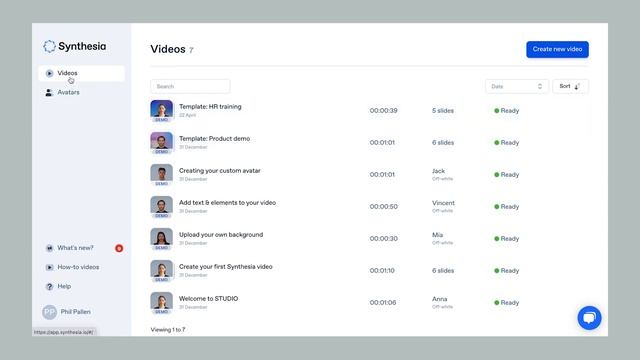Open the Date sort dropdown

[516, 87]
